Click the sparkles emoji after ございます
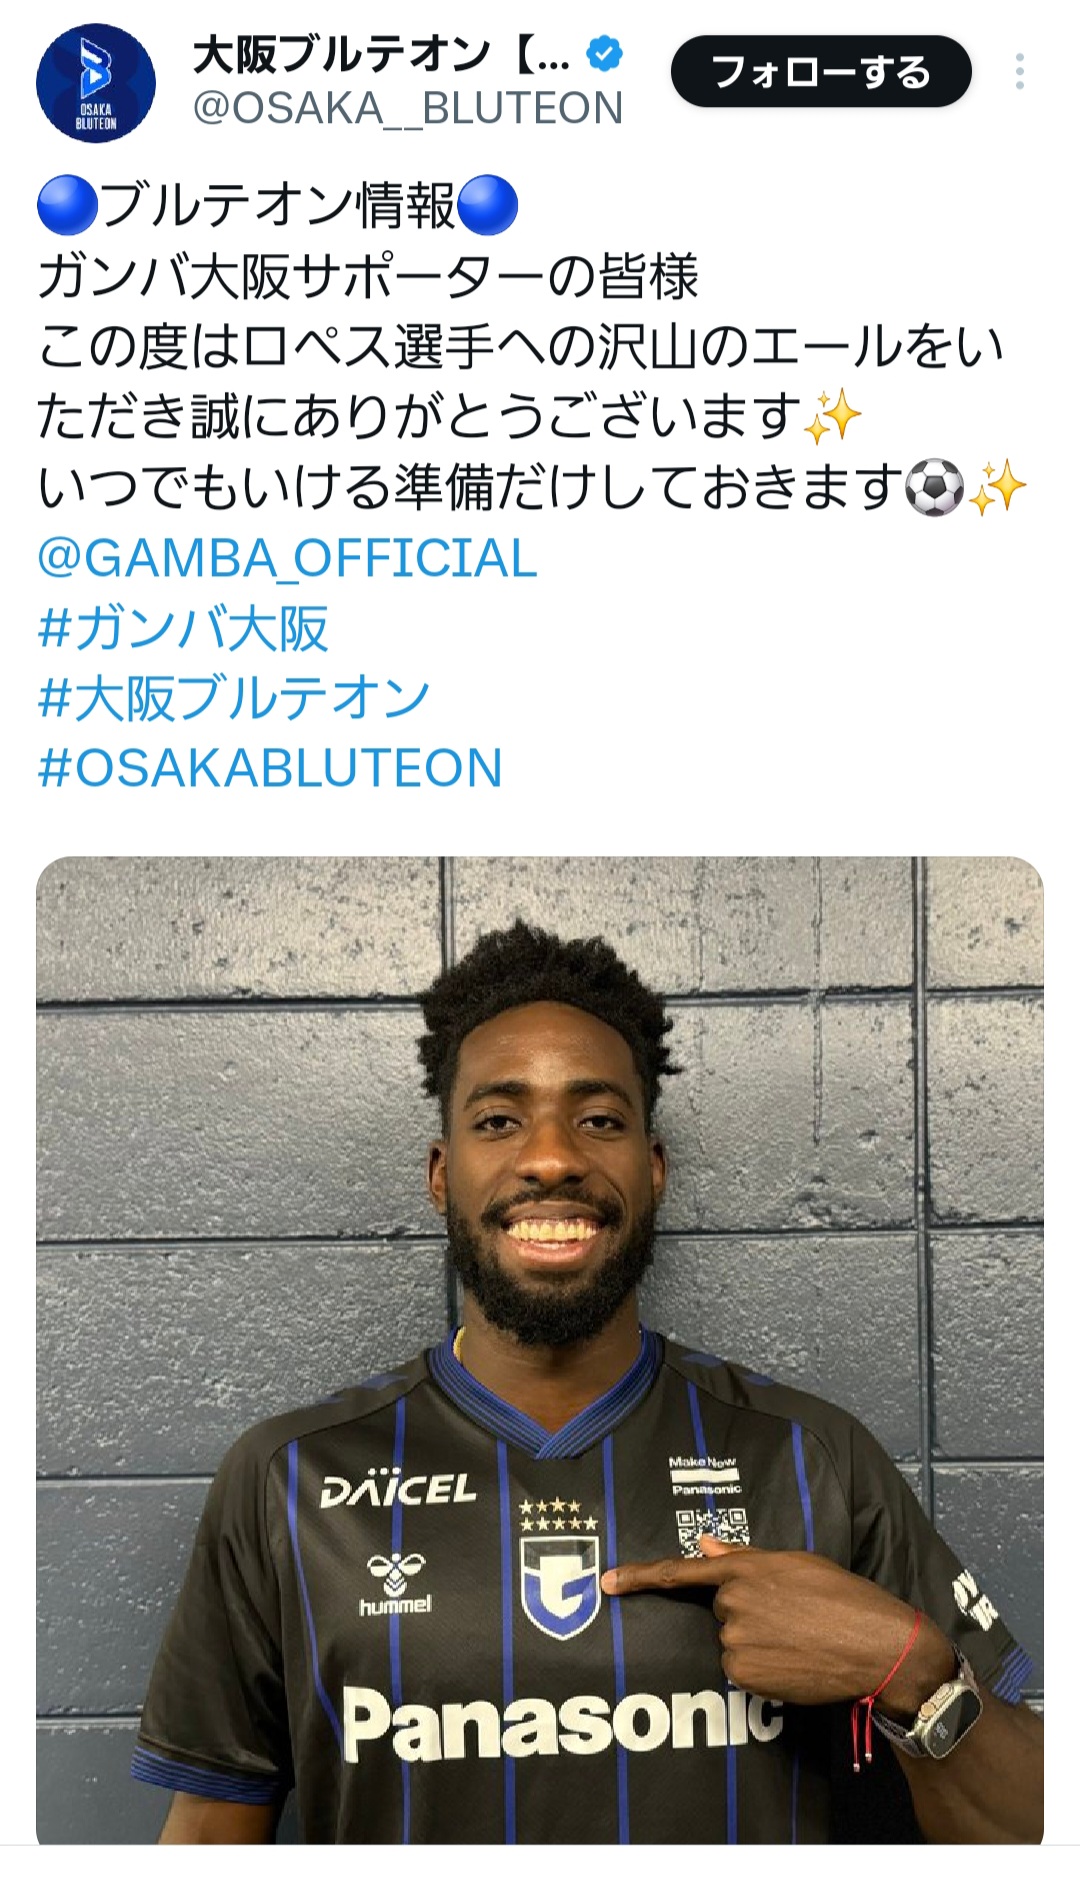The width and height of the screenshot is (1080, 1884). pos(832,417)
